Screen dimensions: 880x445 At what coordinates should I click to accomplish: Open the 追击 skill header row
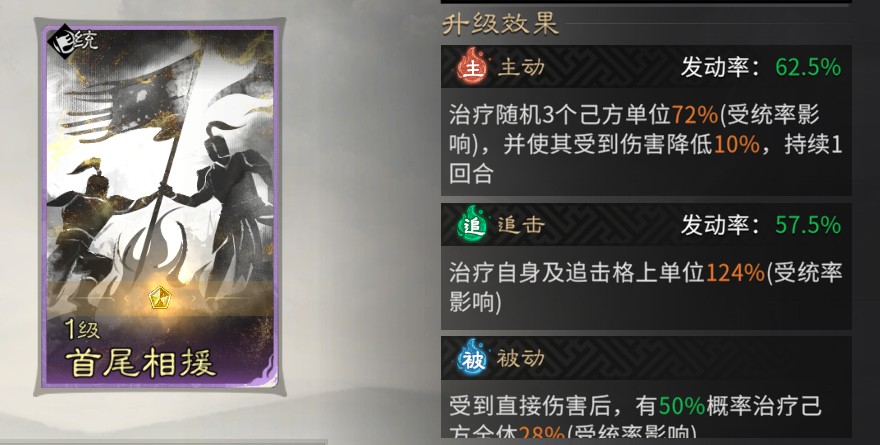(647, 225)
